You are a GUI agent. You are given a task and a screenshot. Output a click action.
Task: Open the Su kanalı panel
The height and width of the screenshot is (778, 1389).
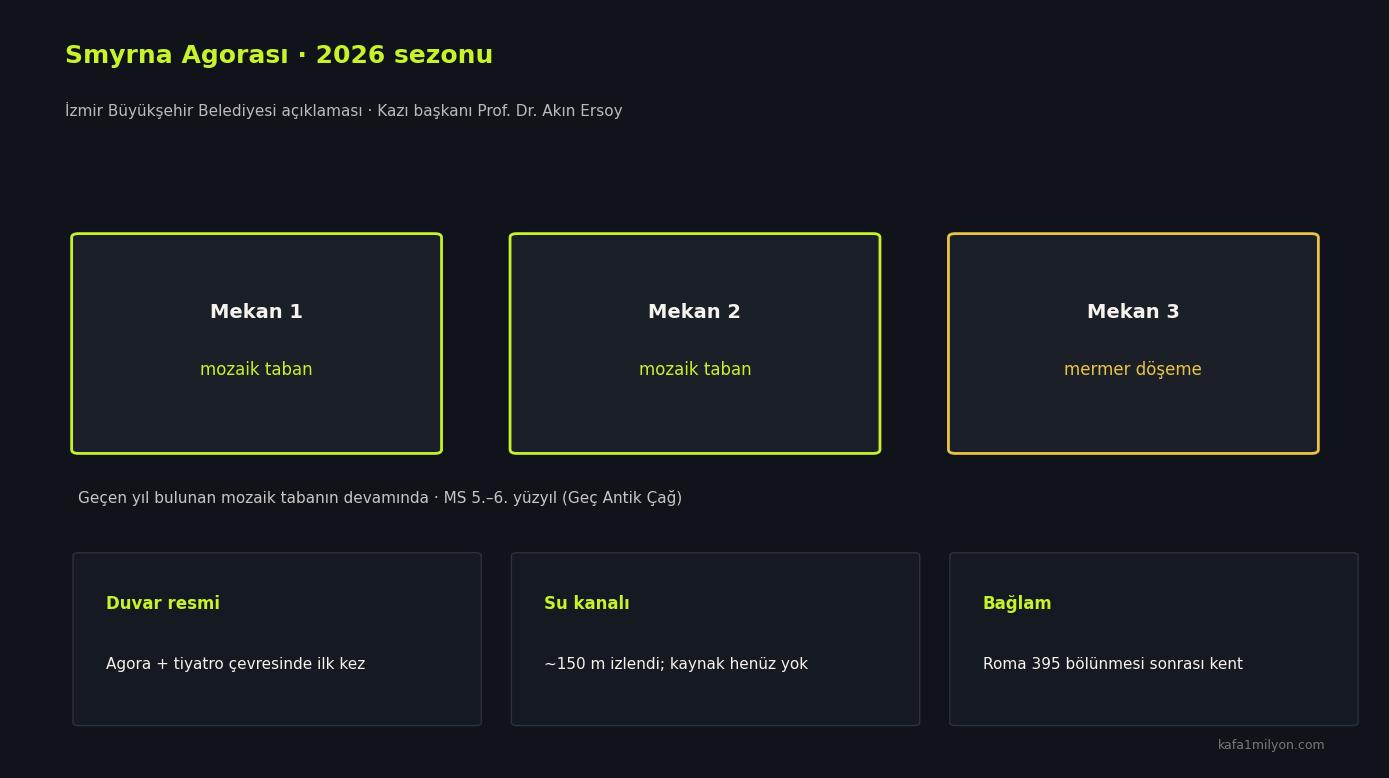point(715,639)
